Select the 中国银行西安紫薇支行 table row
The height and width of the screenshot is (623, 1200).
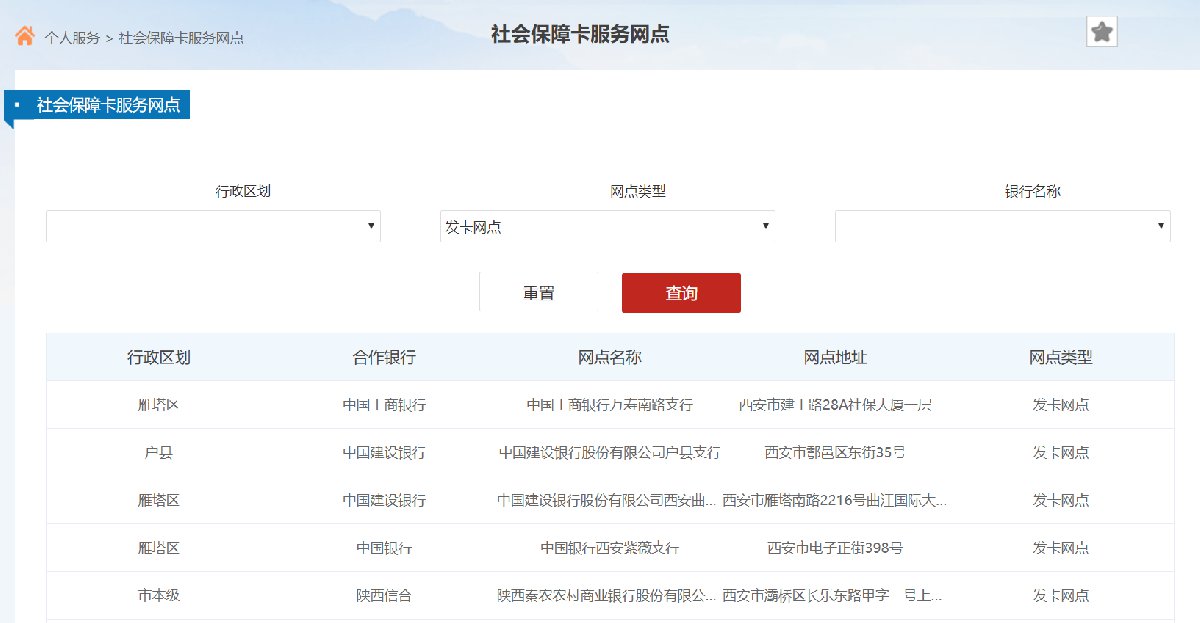pyautogui.click(x=609, y=548)
